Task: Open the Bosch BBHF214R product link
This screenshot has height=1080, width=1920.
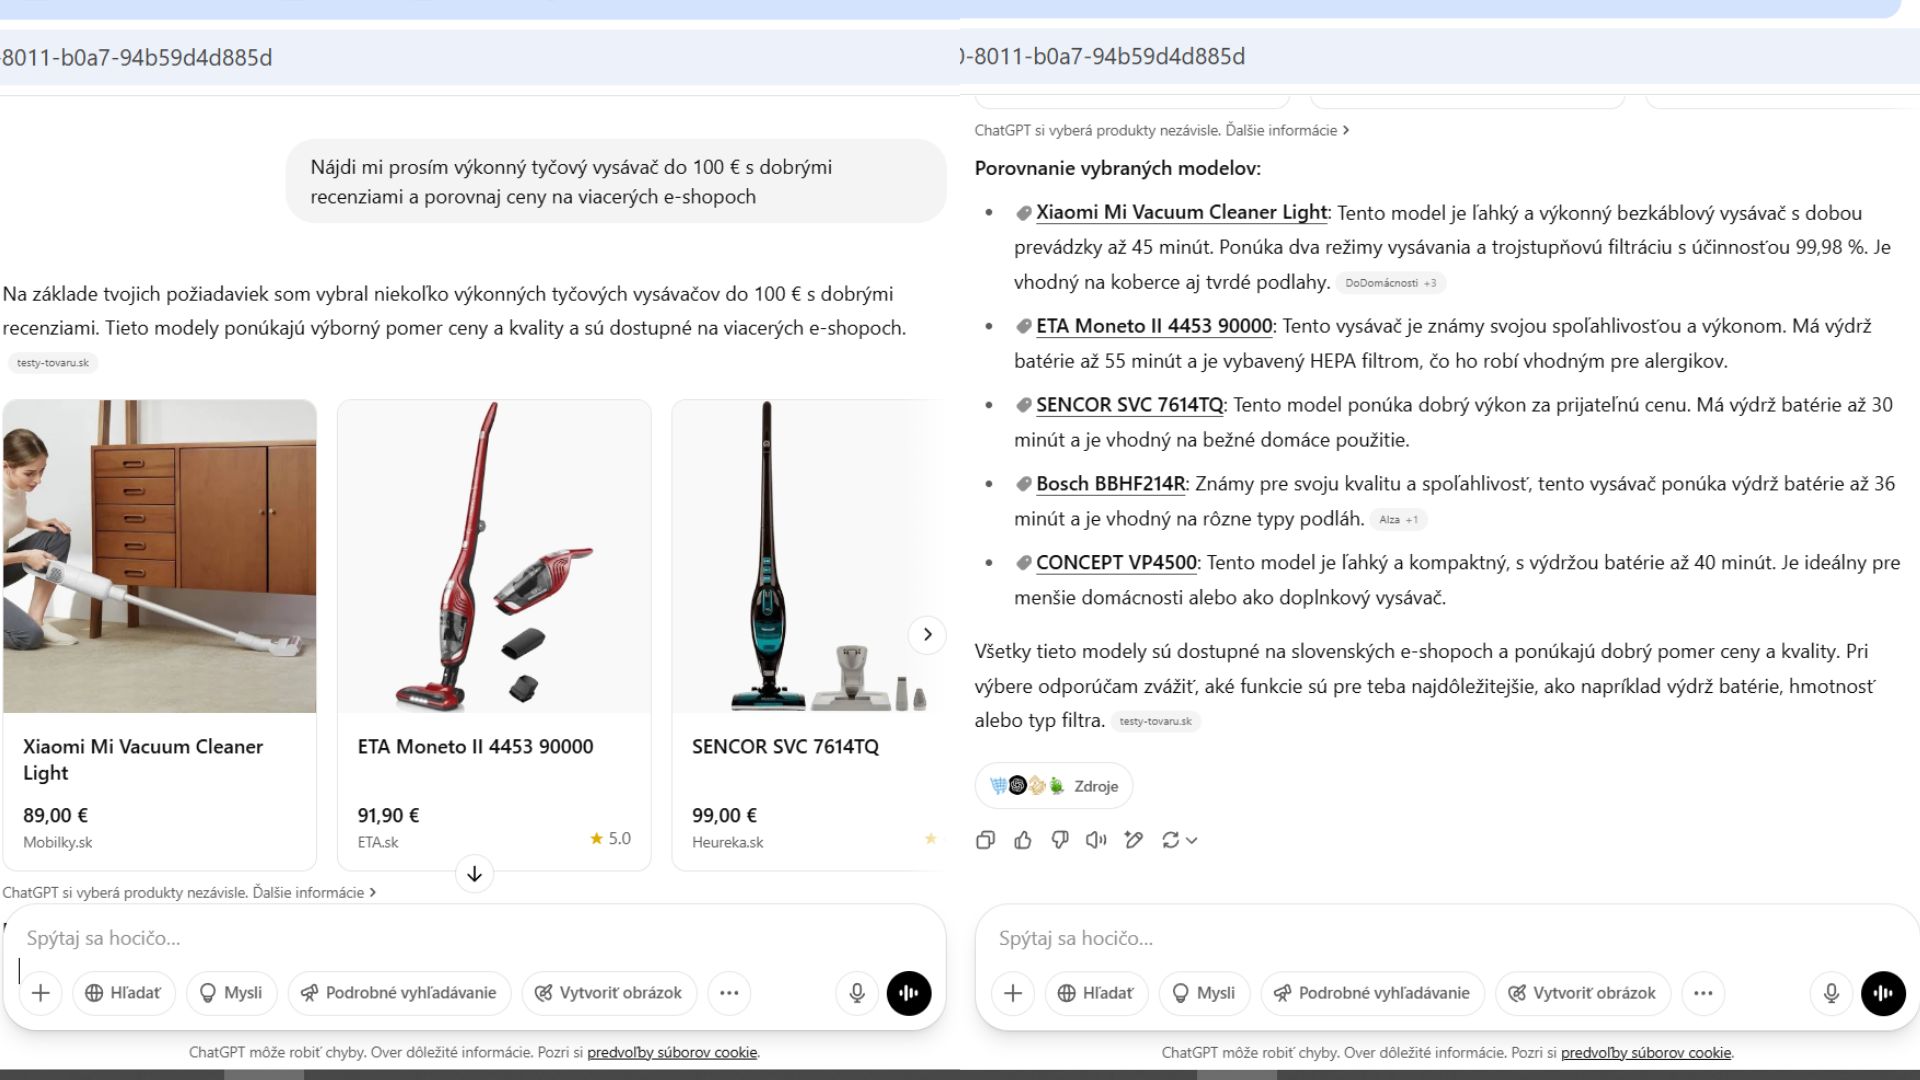Action: pos(1110,484)
